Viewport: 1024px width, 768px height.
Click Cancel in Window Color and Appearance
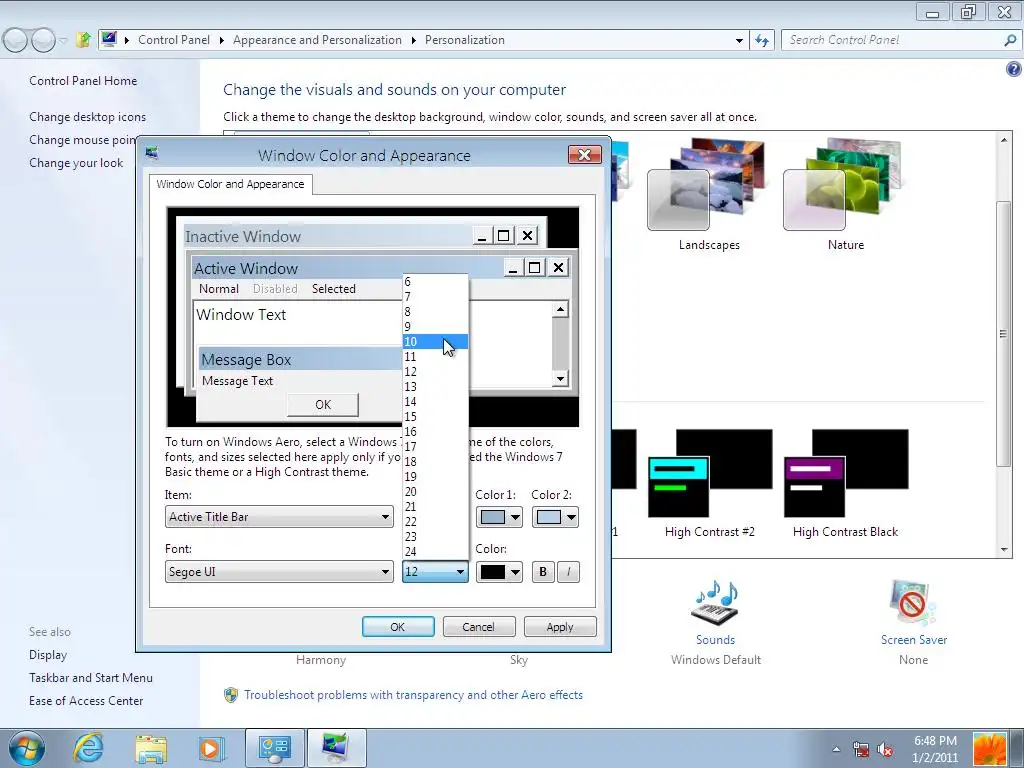[479, 627]
